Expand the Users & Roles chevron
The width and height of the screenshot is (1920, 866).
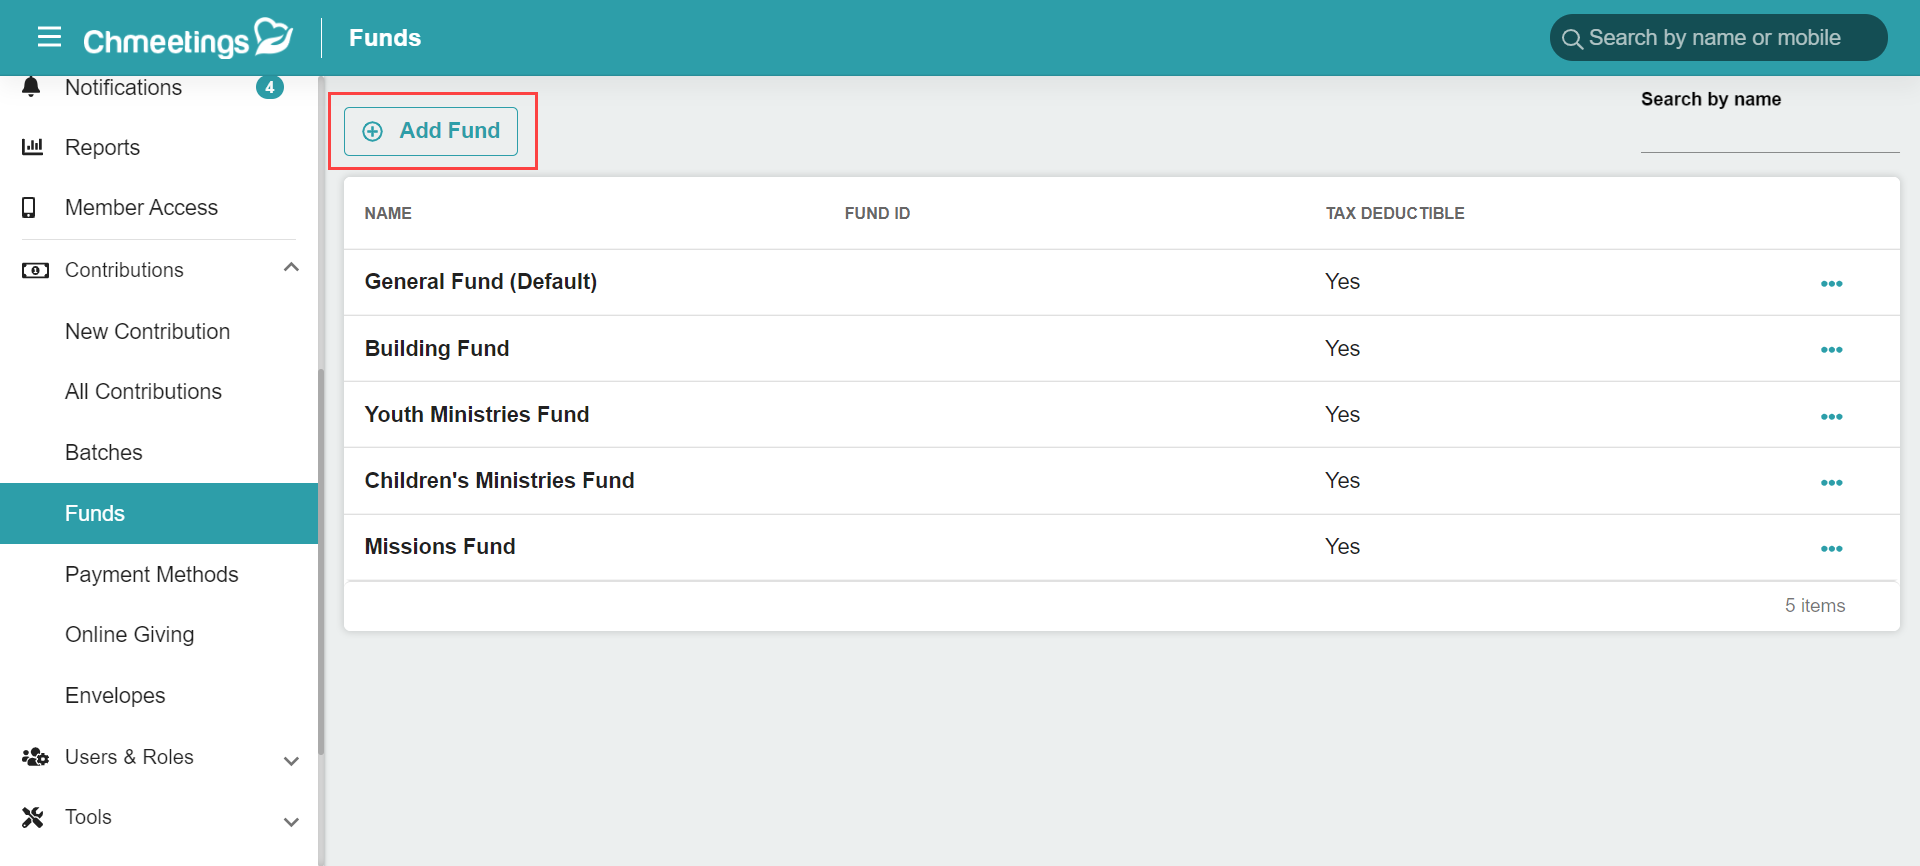291,761
